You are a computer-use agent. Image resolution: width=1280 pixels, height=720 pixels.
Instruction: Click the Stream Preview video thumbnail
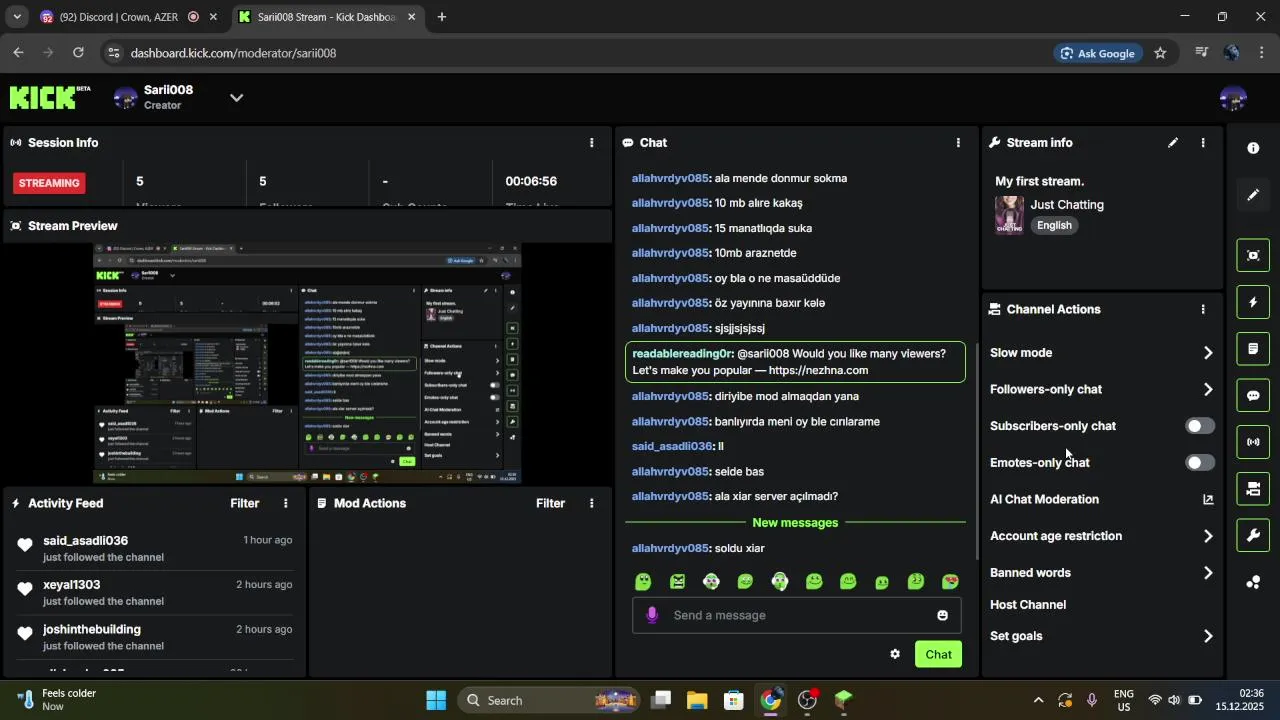click(307, 363)
